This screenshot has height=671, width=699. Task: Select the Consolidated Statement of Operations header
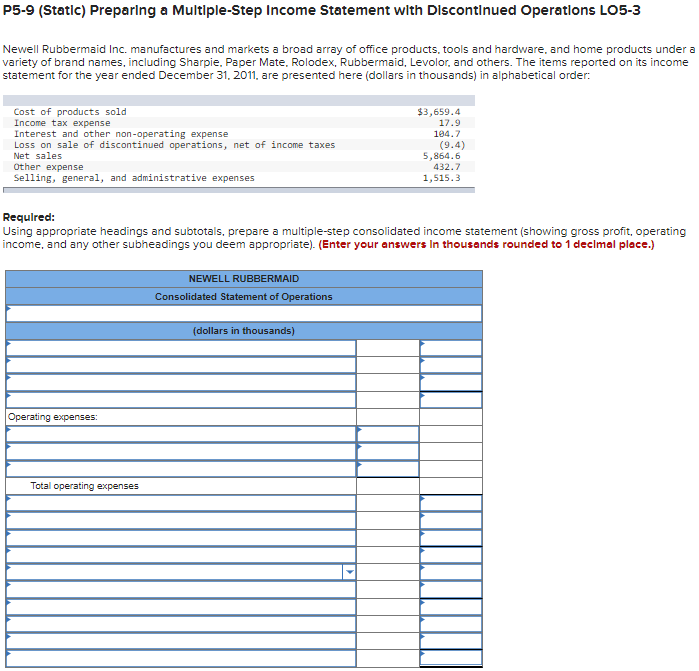[244, 296]
